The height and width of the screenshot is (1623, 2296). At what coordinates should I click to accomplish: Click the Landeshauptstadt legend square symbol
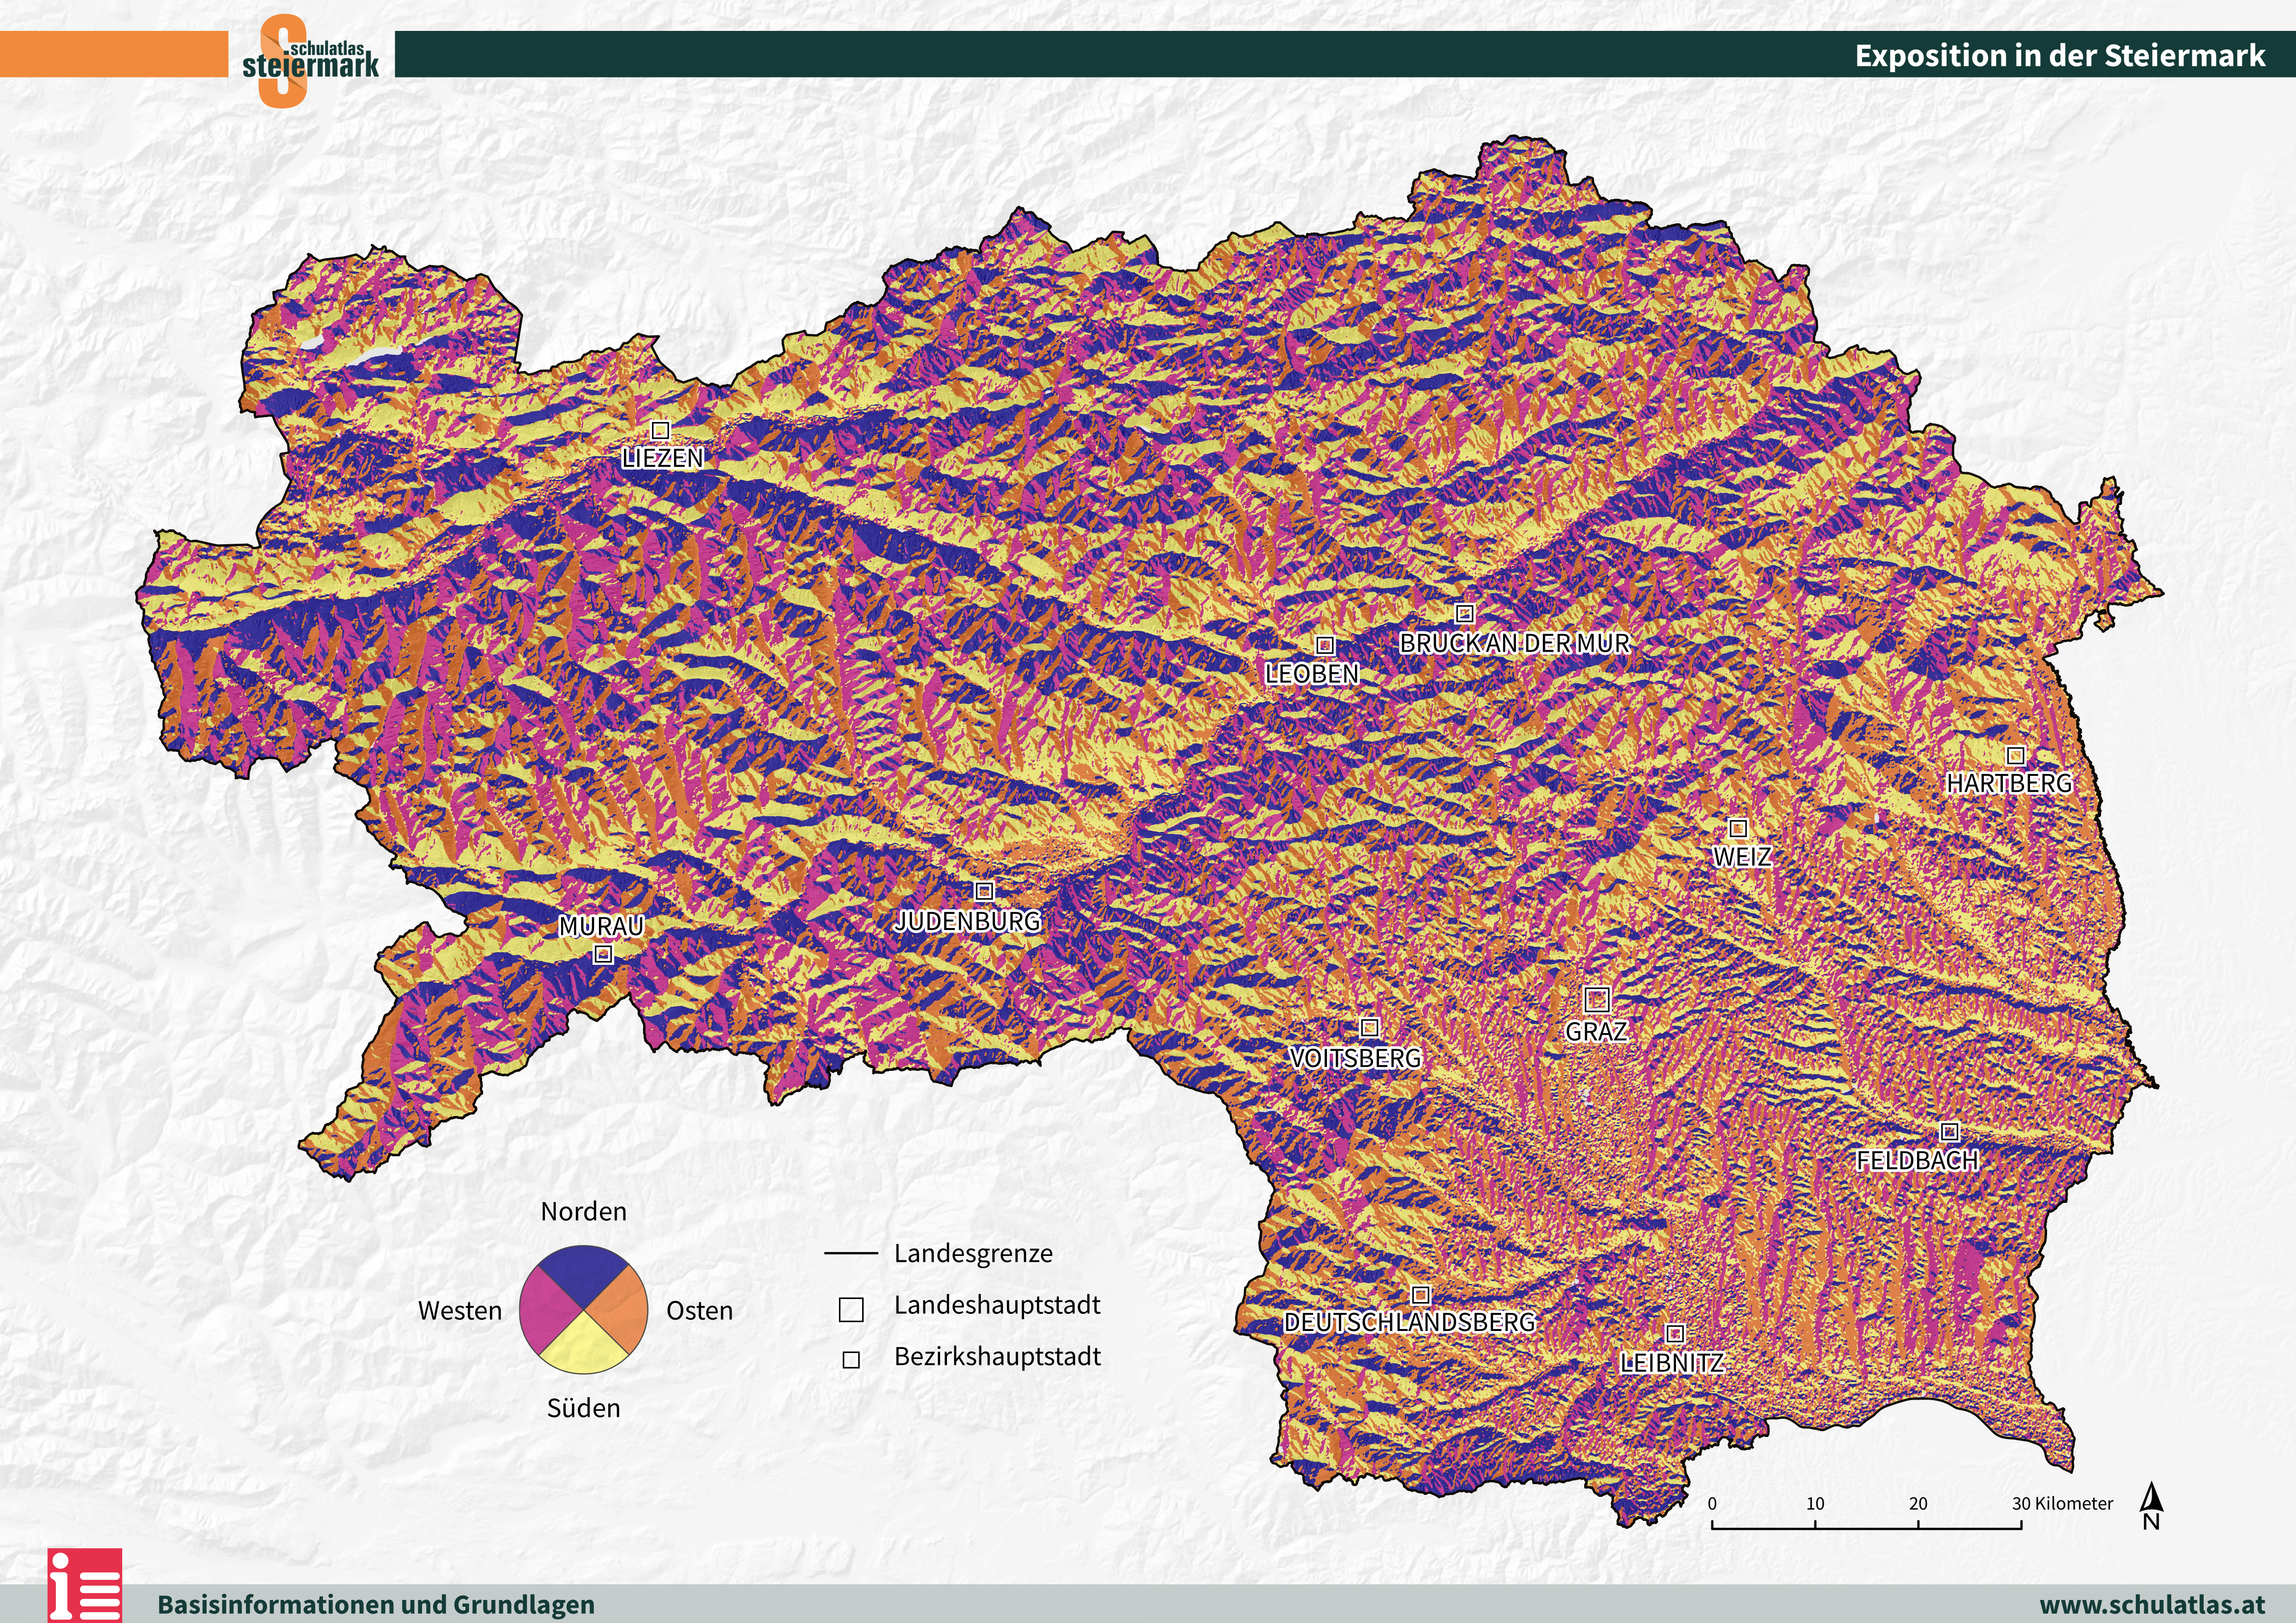pyautogui.click(x=851, y=1310)
